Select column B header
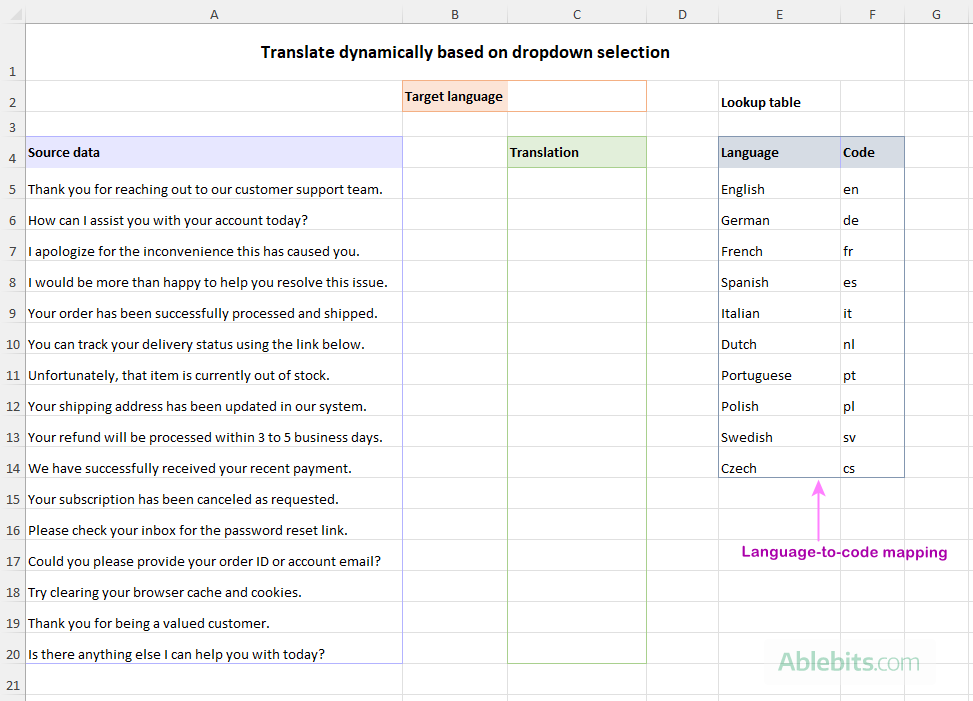This screenshot has width=973, height=701. (x=455, y=14)
